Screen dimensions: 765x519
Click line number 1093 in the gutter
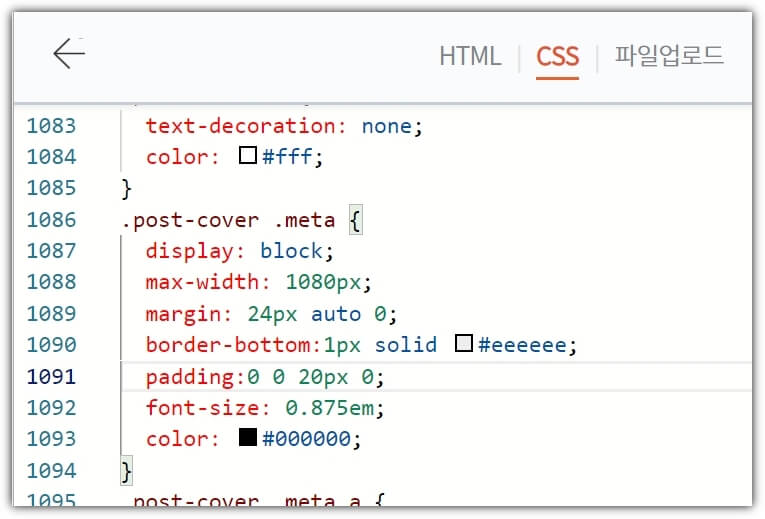(51, 439)
